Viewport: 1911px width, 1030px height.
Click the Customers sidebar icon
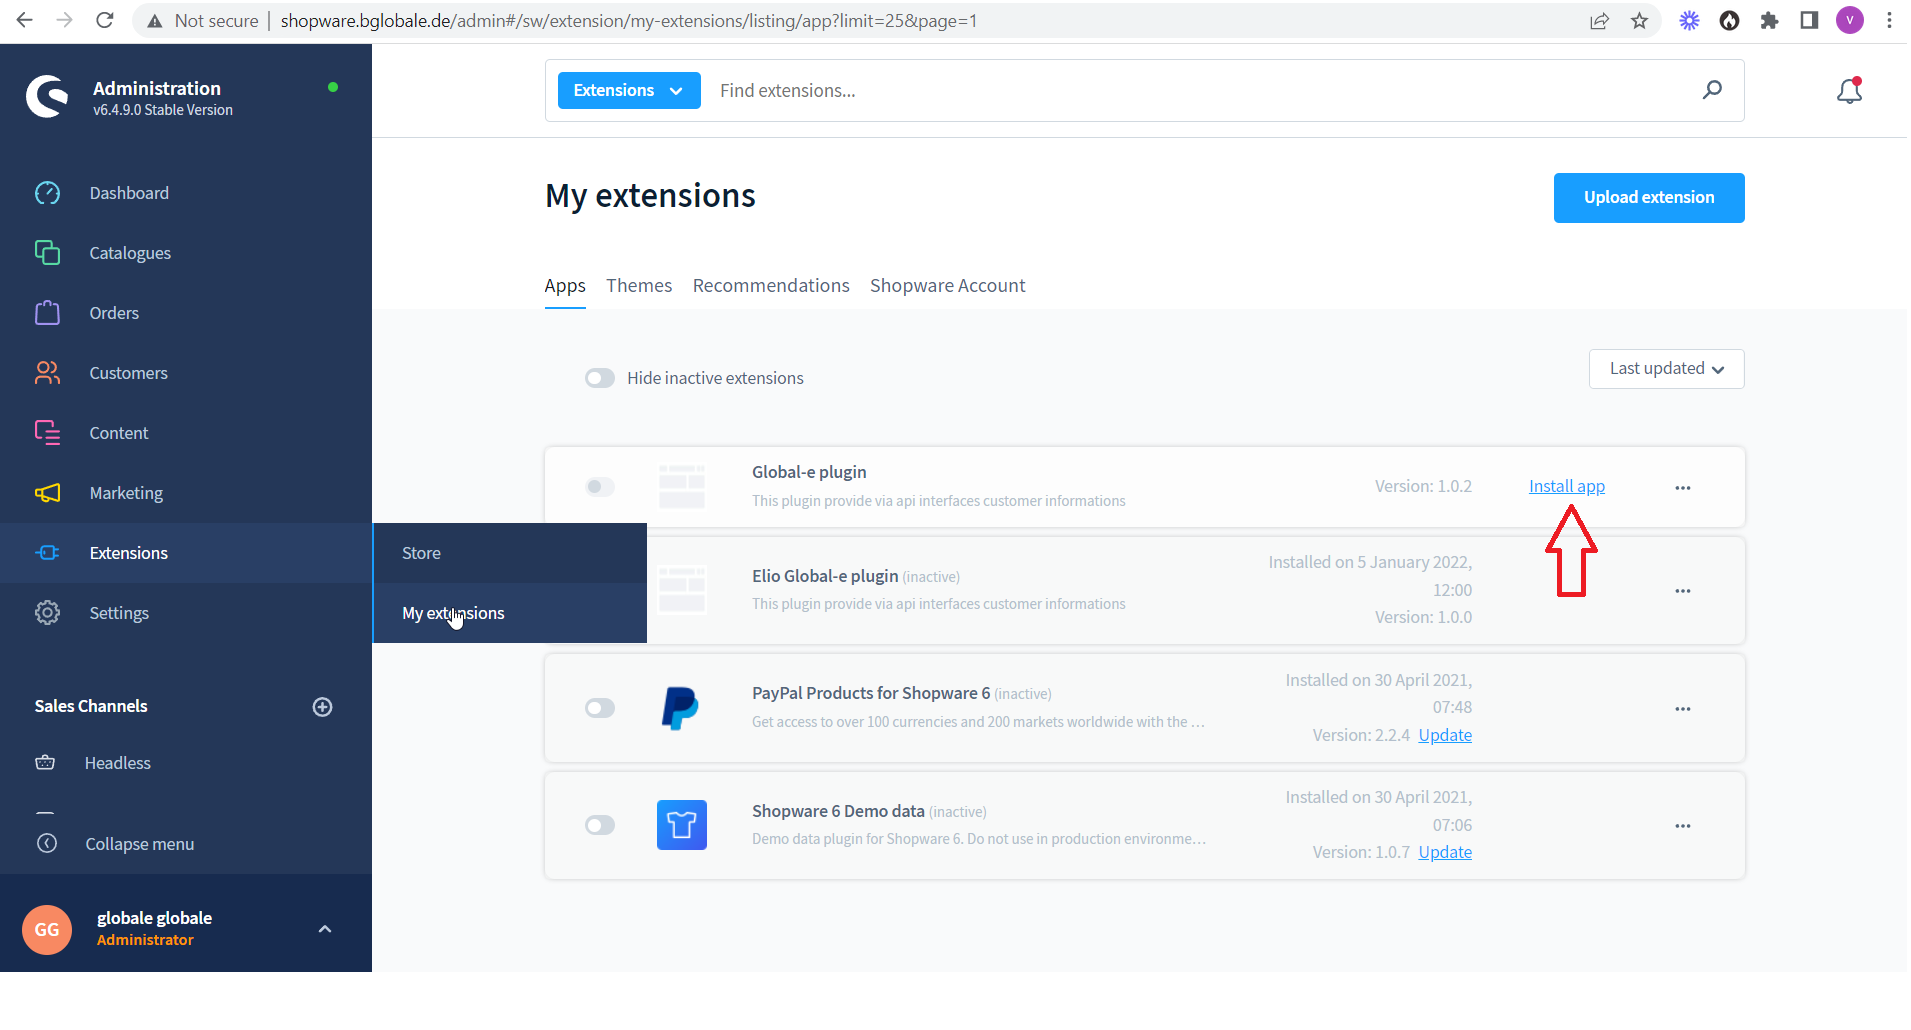(47, 372)
